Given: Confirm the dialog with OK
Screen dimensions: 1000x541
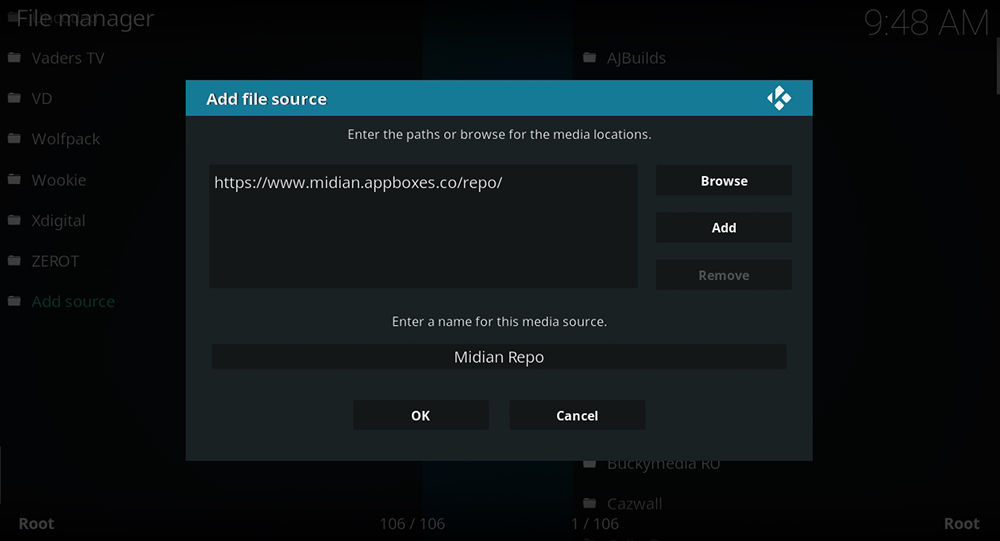Looking at the screenshot, I should click(x=421, y=415).
